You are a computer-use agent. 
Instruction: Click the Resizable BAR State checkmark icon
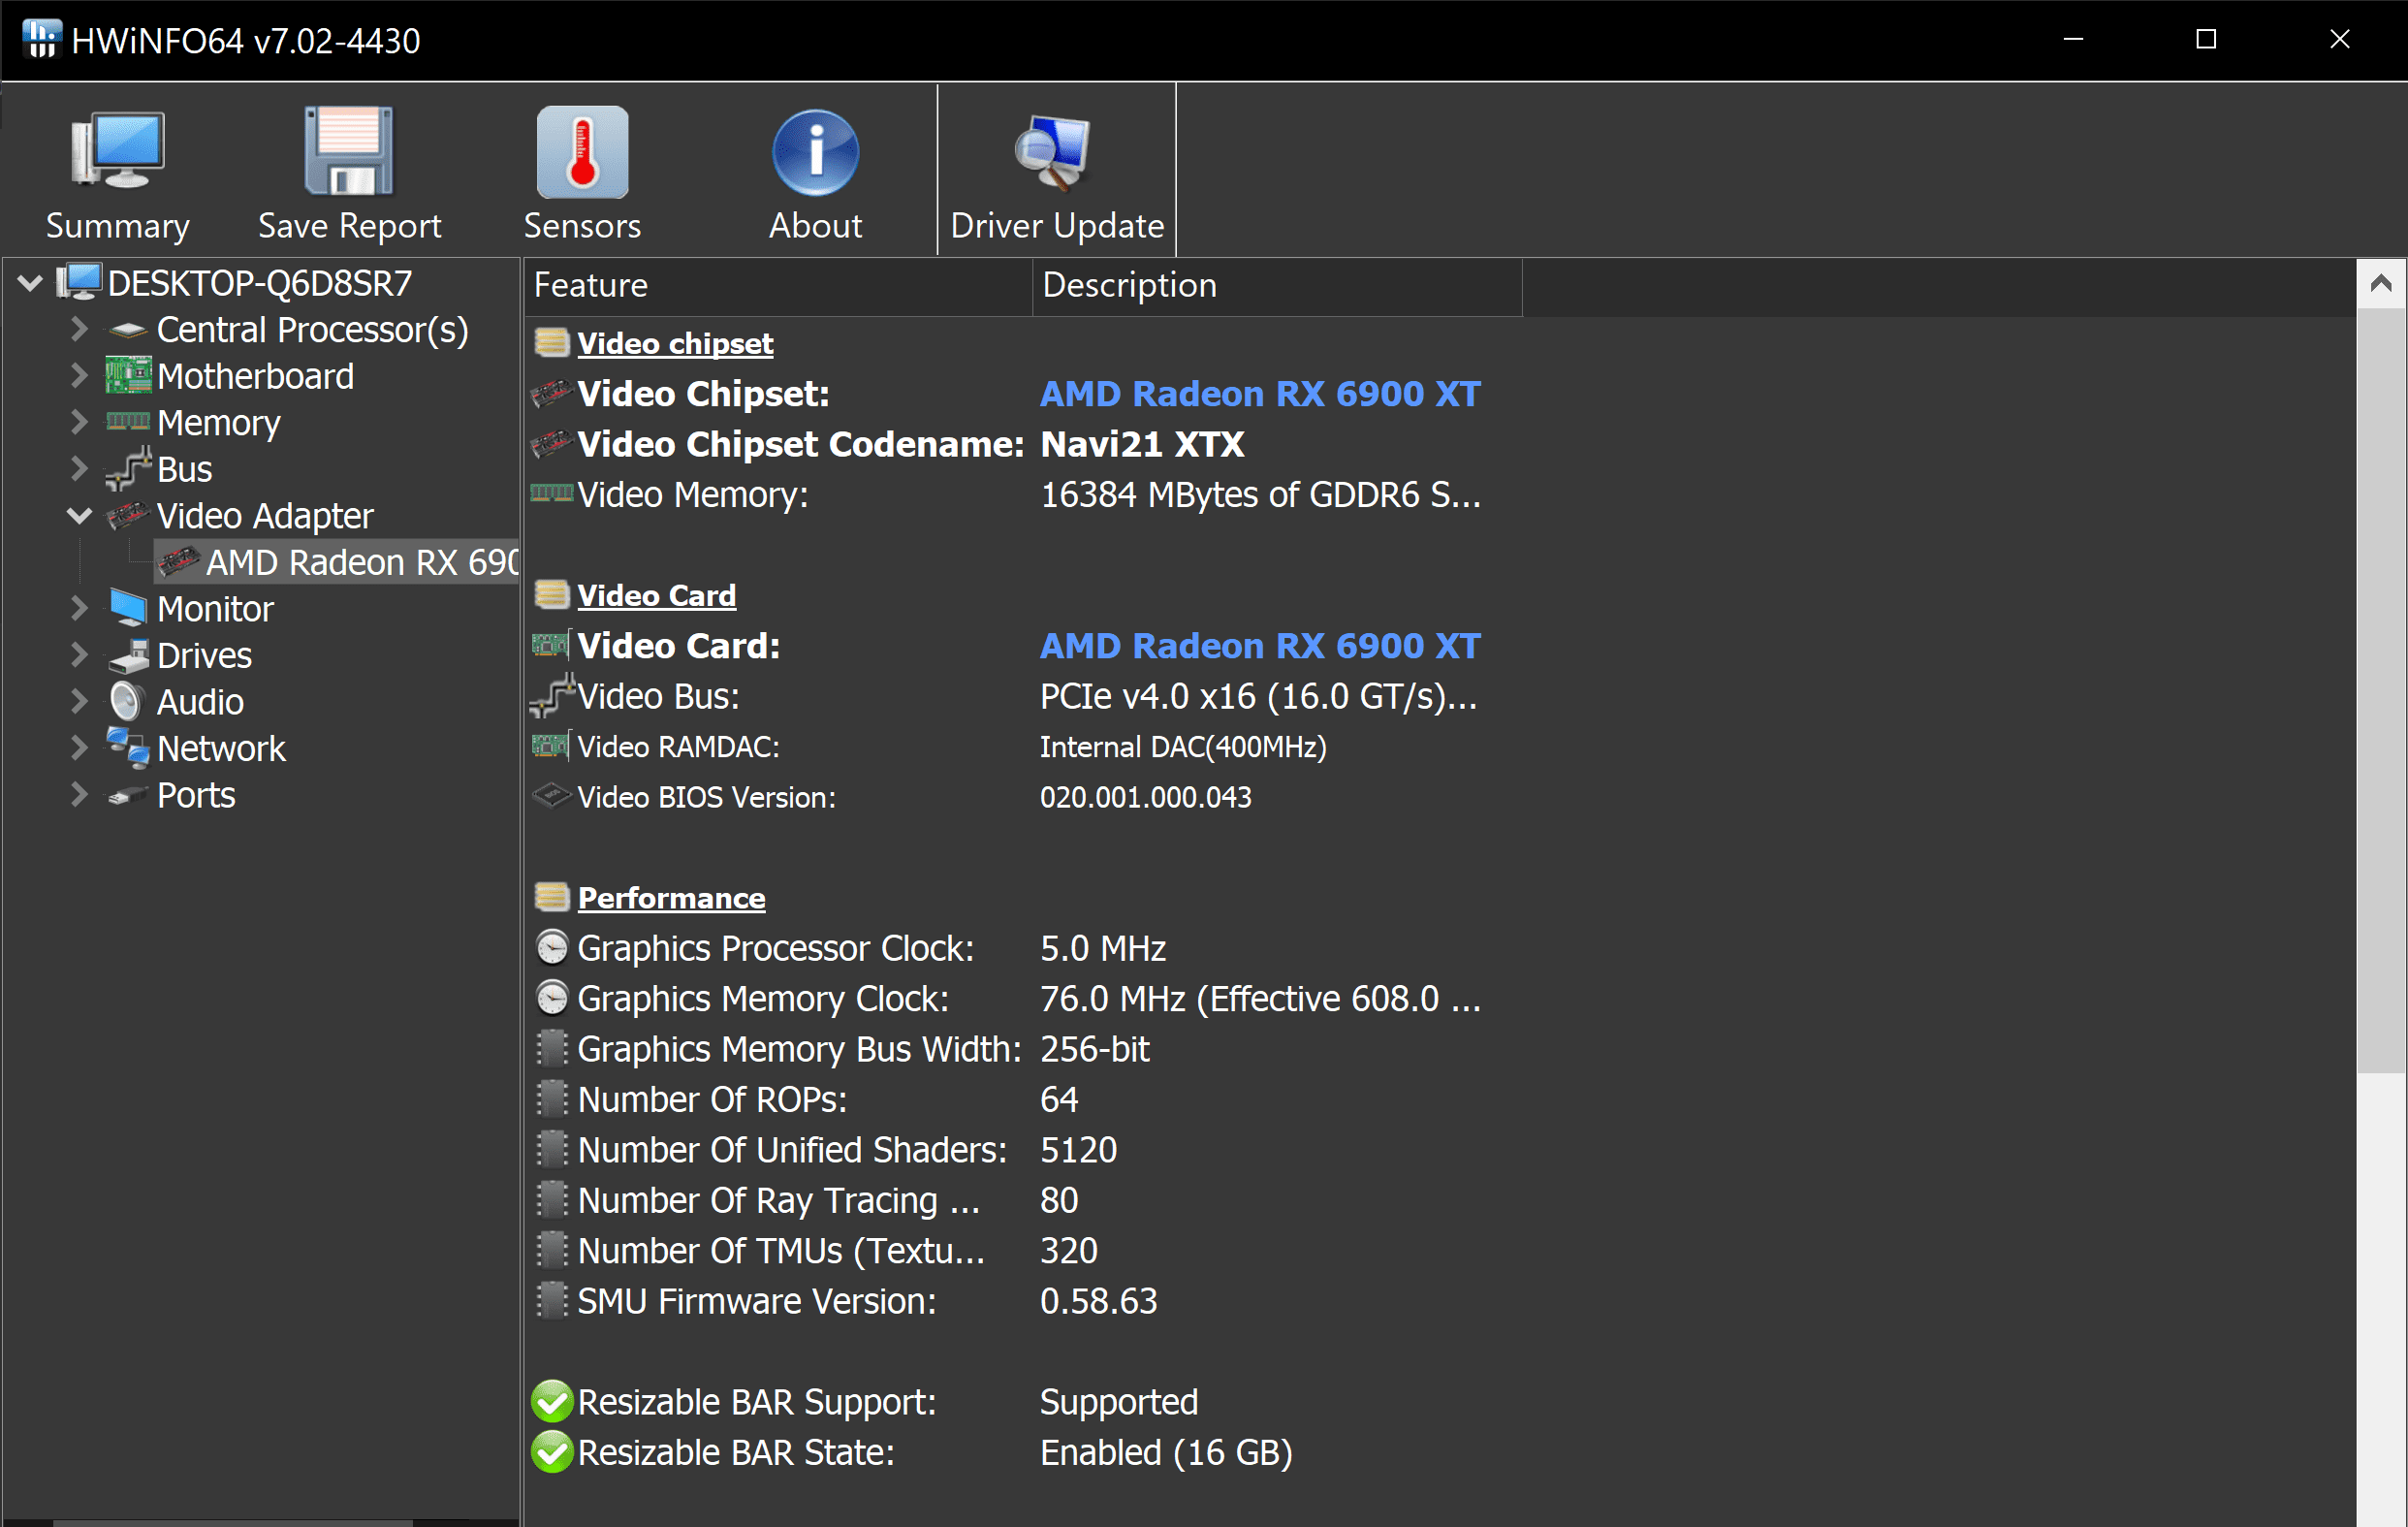click(552, 1452)
